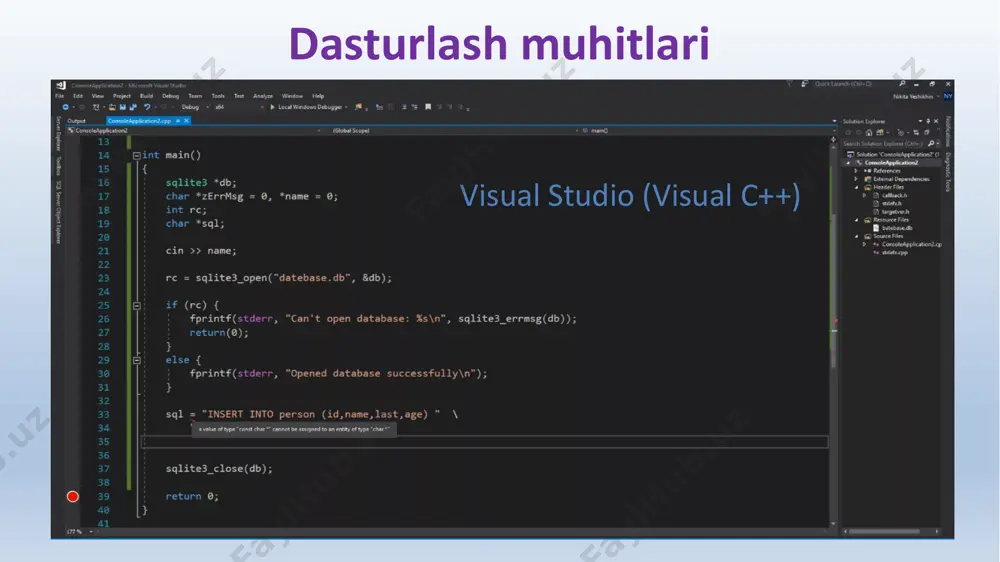Open the Window menu
Image resolution: width=1000 pixels, height=562 pixels.
coord(292,96)
